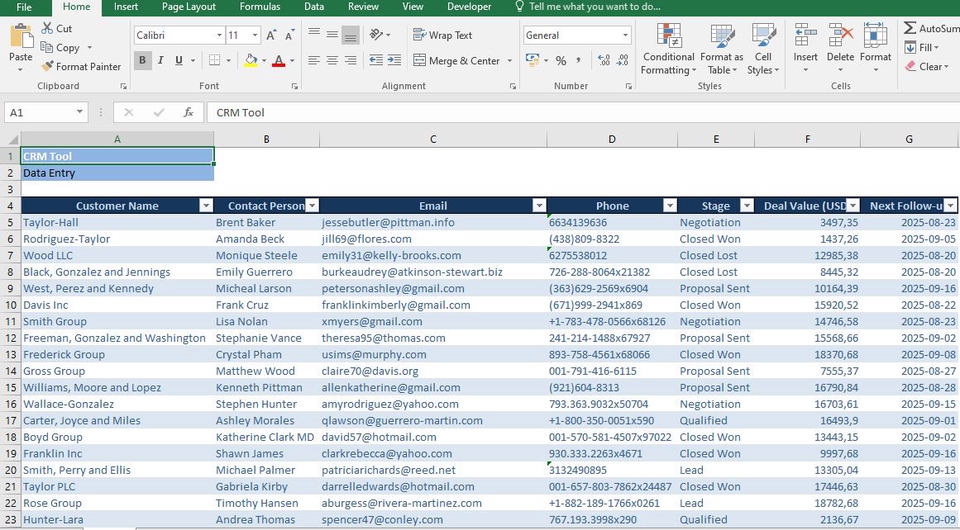Toggle Bold formatting
This screenshot has height=530, width=960.
[142, 61]
